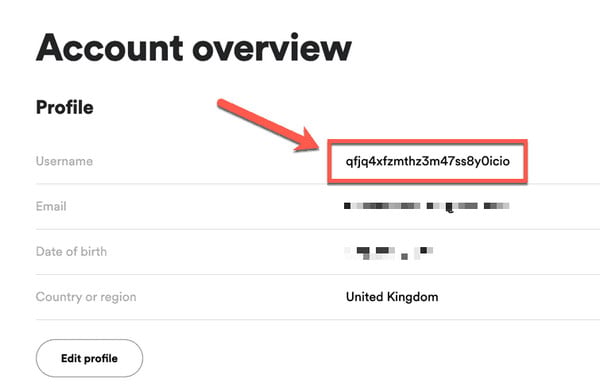This screenshot has height=387, width=600.
Task: Click the Username field label
Action: pos(64,161)
